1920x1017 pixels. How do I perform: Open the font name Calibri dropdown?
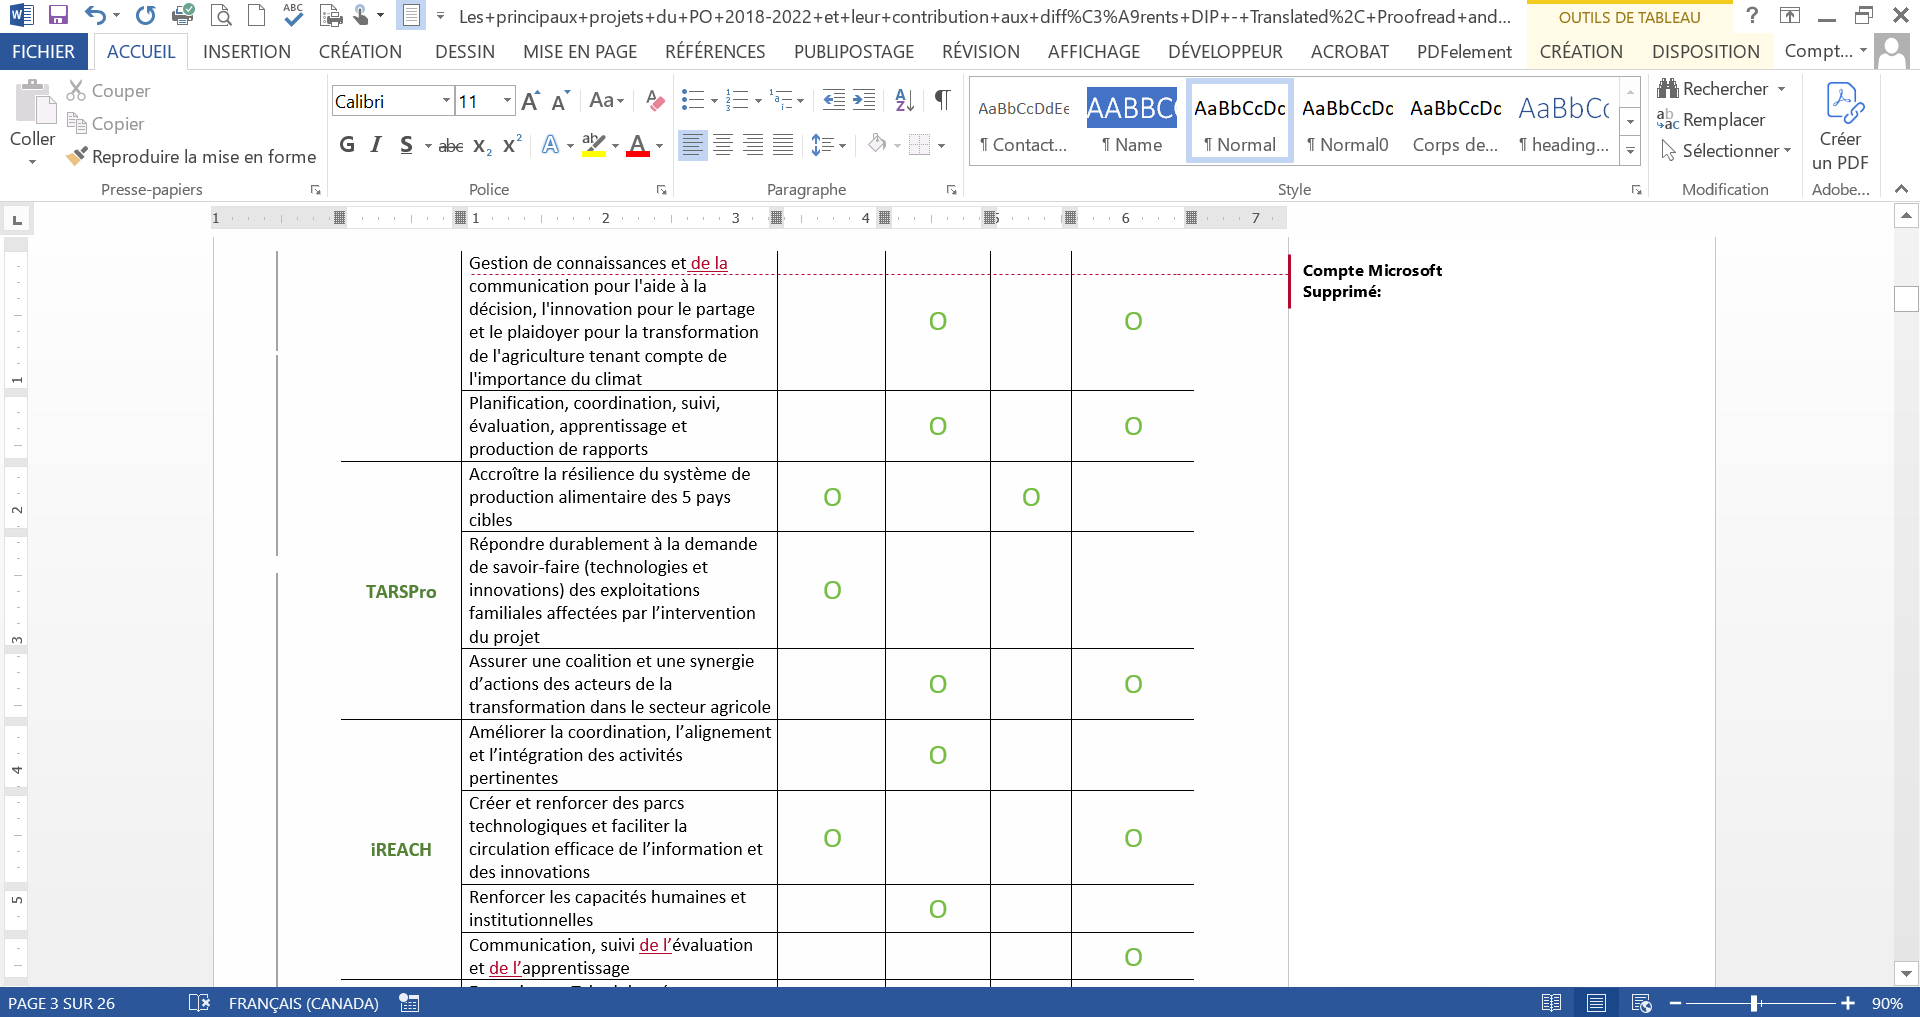[446, 101]
